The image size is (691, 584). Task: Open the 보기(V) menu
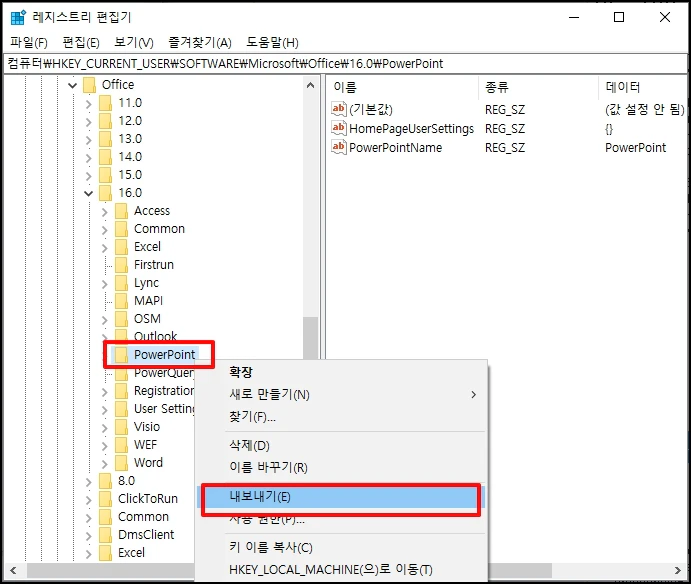134,42
